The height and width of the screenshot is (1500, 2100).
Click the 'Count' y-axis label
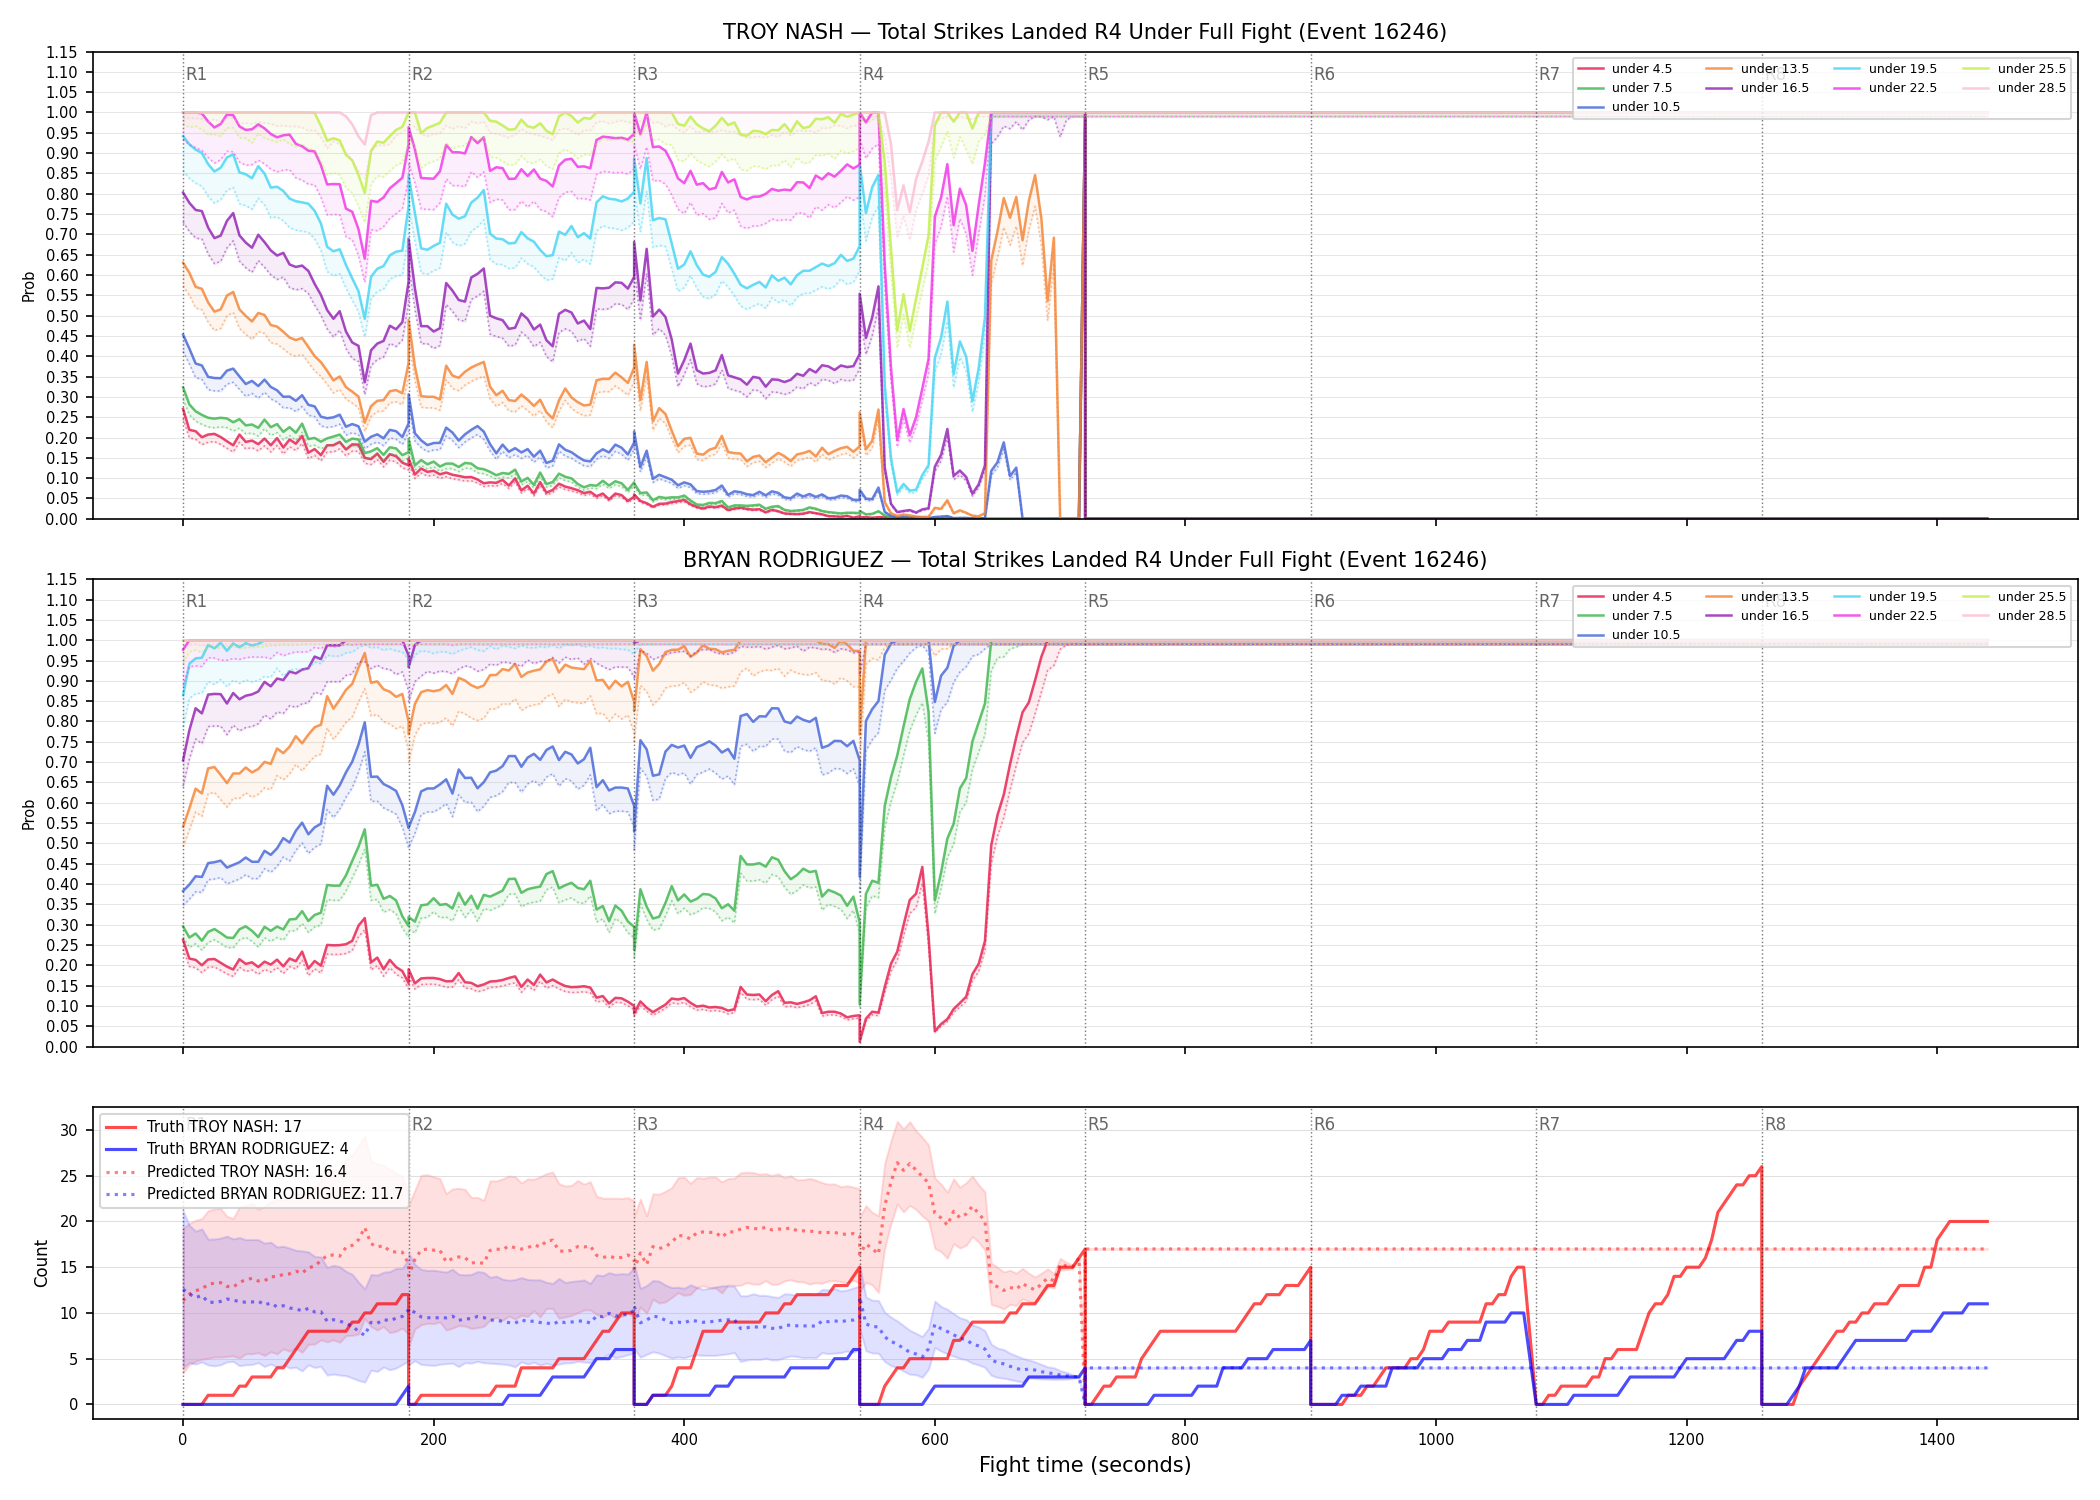(41, 1263)
